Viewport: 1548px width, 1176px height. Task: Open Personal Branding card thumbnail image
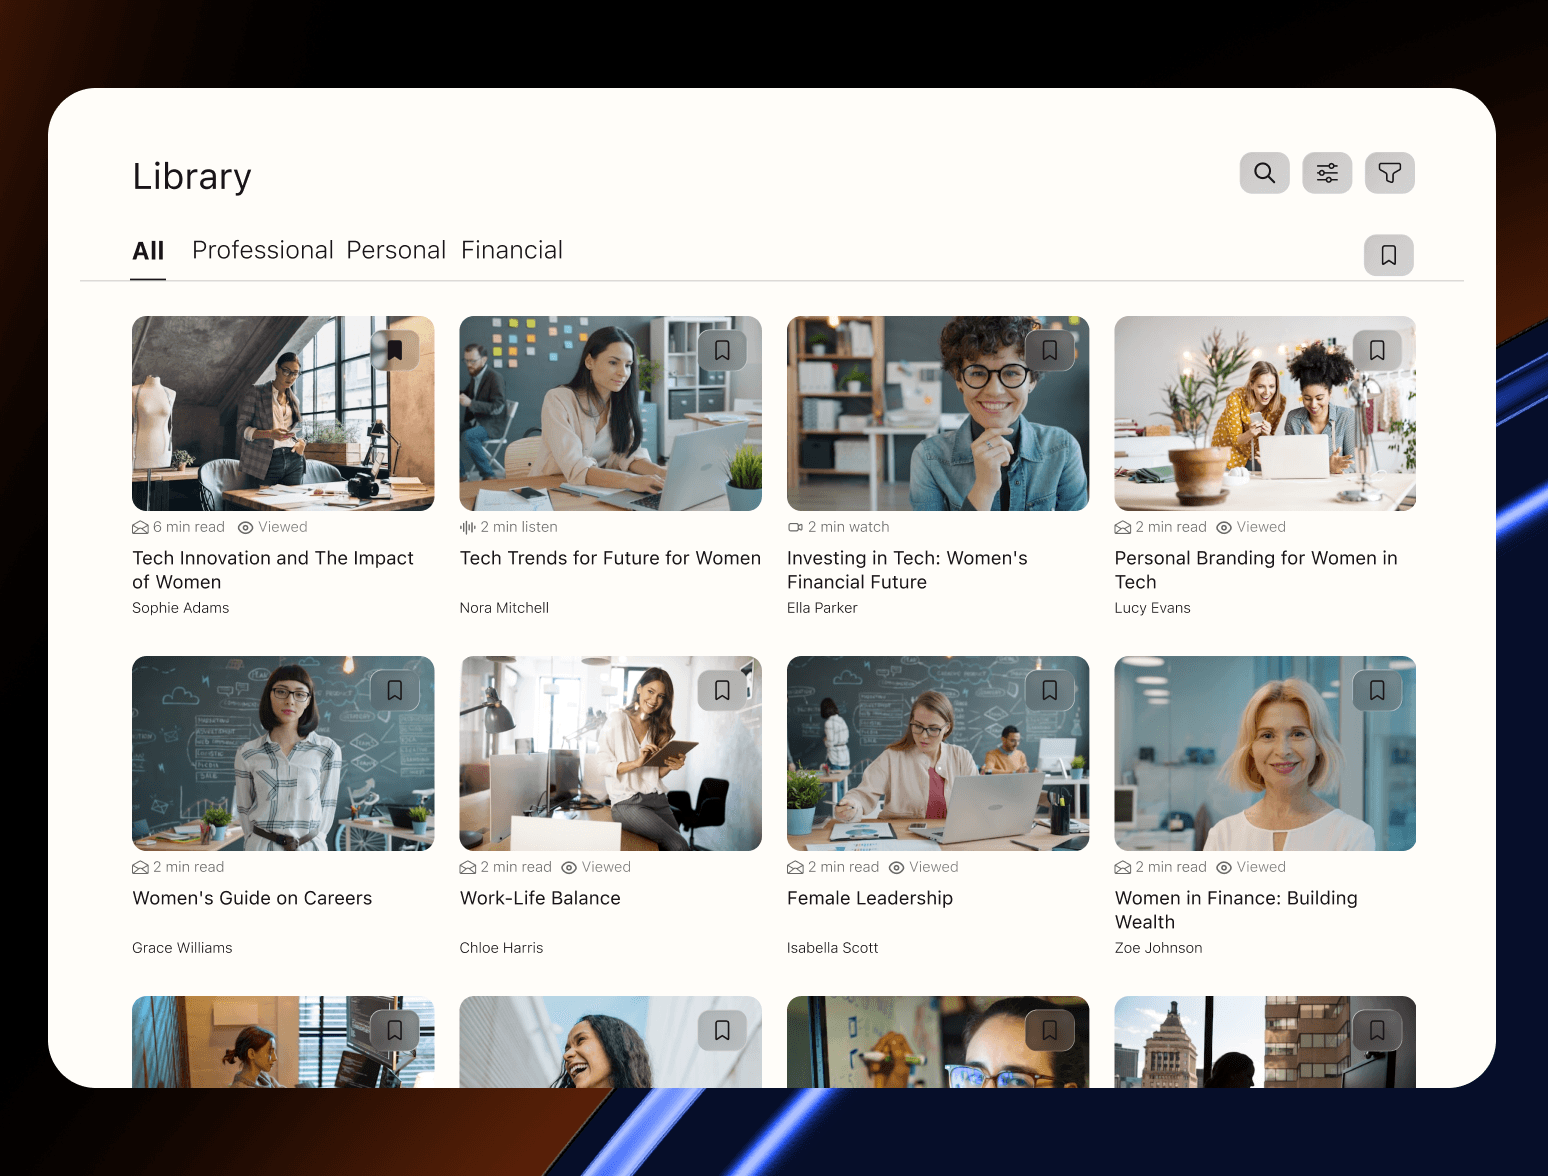click(x=1265, y=413)
